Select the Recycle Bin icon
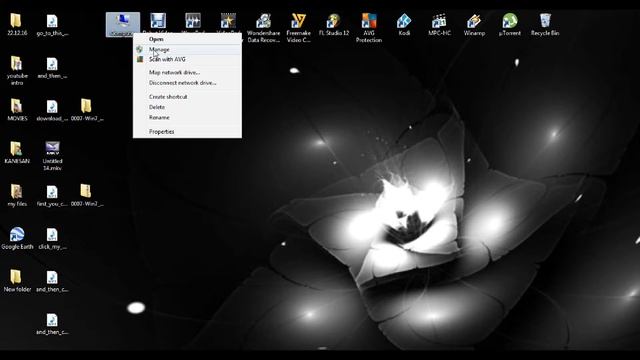Viewport: 640px width, 360px height. [545, 21]
